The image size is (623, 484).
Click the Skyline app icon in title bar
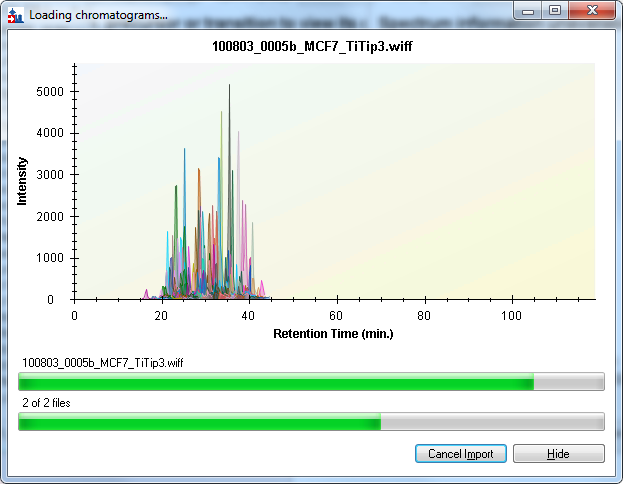(15, 15)
